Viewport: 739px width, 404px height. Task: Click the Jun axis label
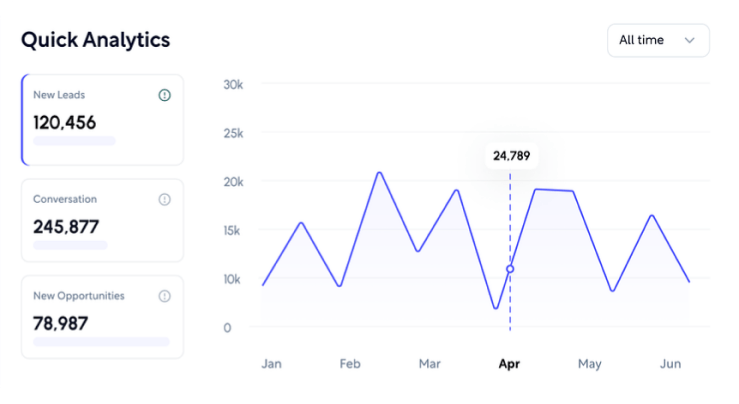click(x=671, y=364)
